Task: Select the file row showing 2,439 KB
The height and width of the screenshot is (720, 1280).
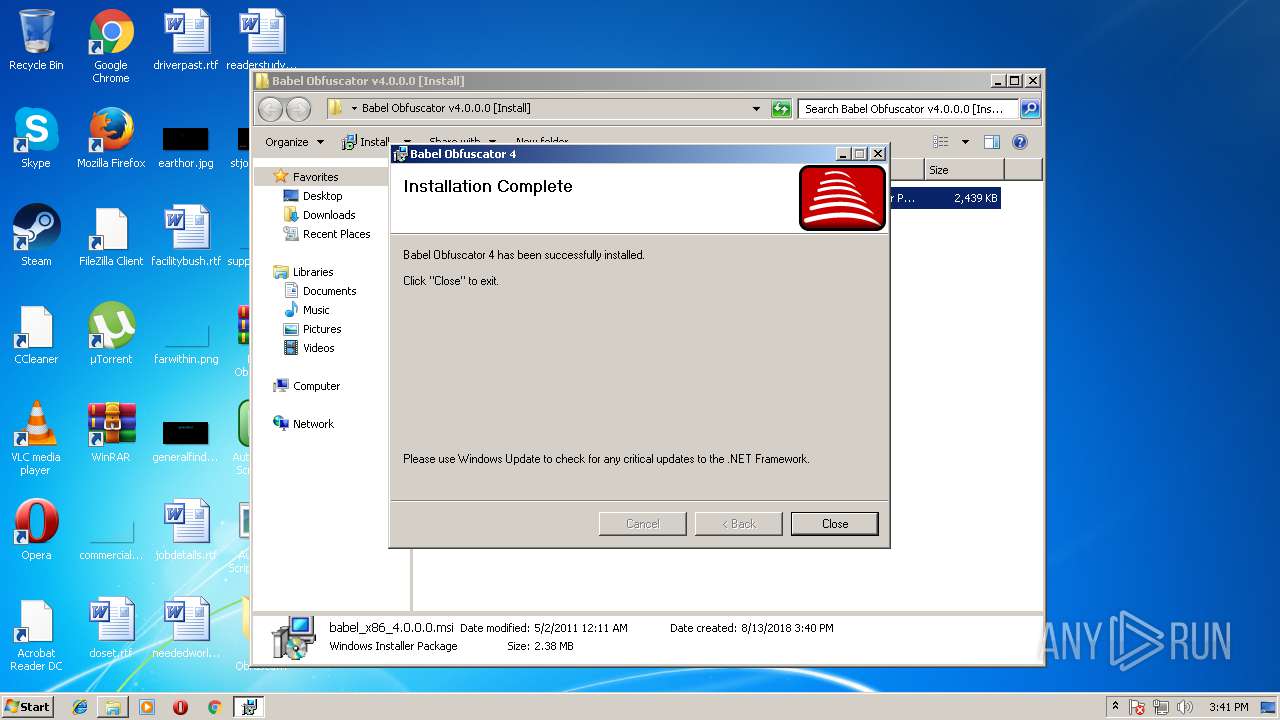Action: click(944, 198)
